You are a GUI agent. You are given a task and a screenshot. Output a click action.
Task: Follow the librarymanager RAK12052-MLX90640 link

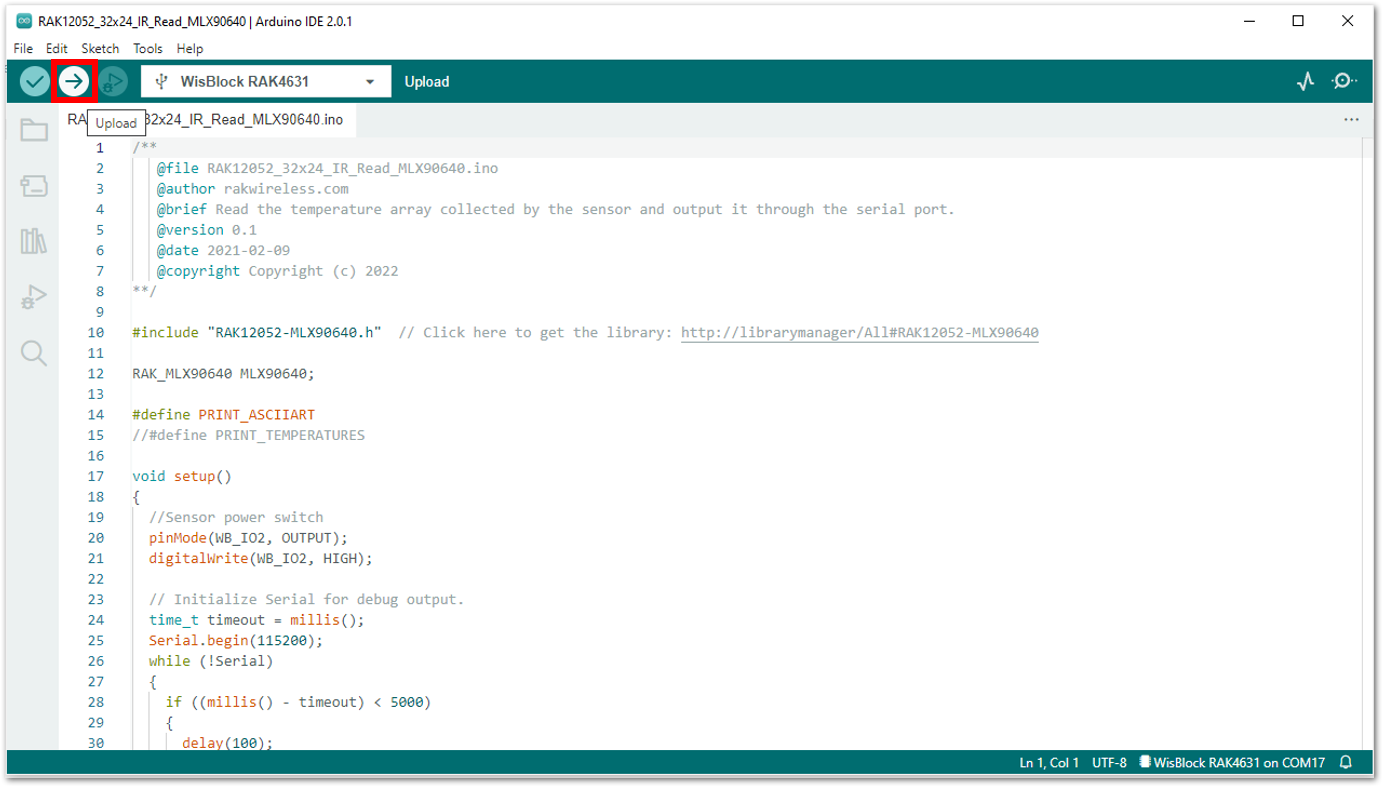(x=860, y=332)
